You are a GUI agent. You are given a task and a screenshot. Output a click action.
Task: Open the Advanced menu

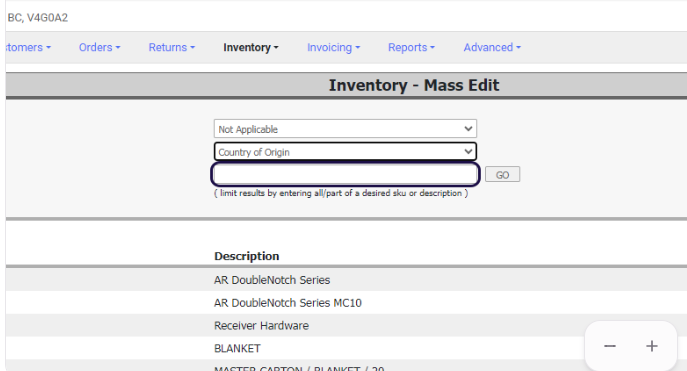pyautogui.click(x=492, y=47)
